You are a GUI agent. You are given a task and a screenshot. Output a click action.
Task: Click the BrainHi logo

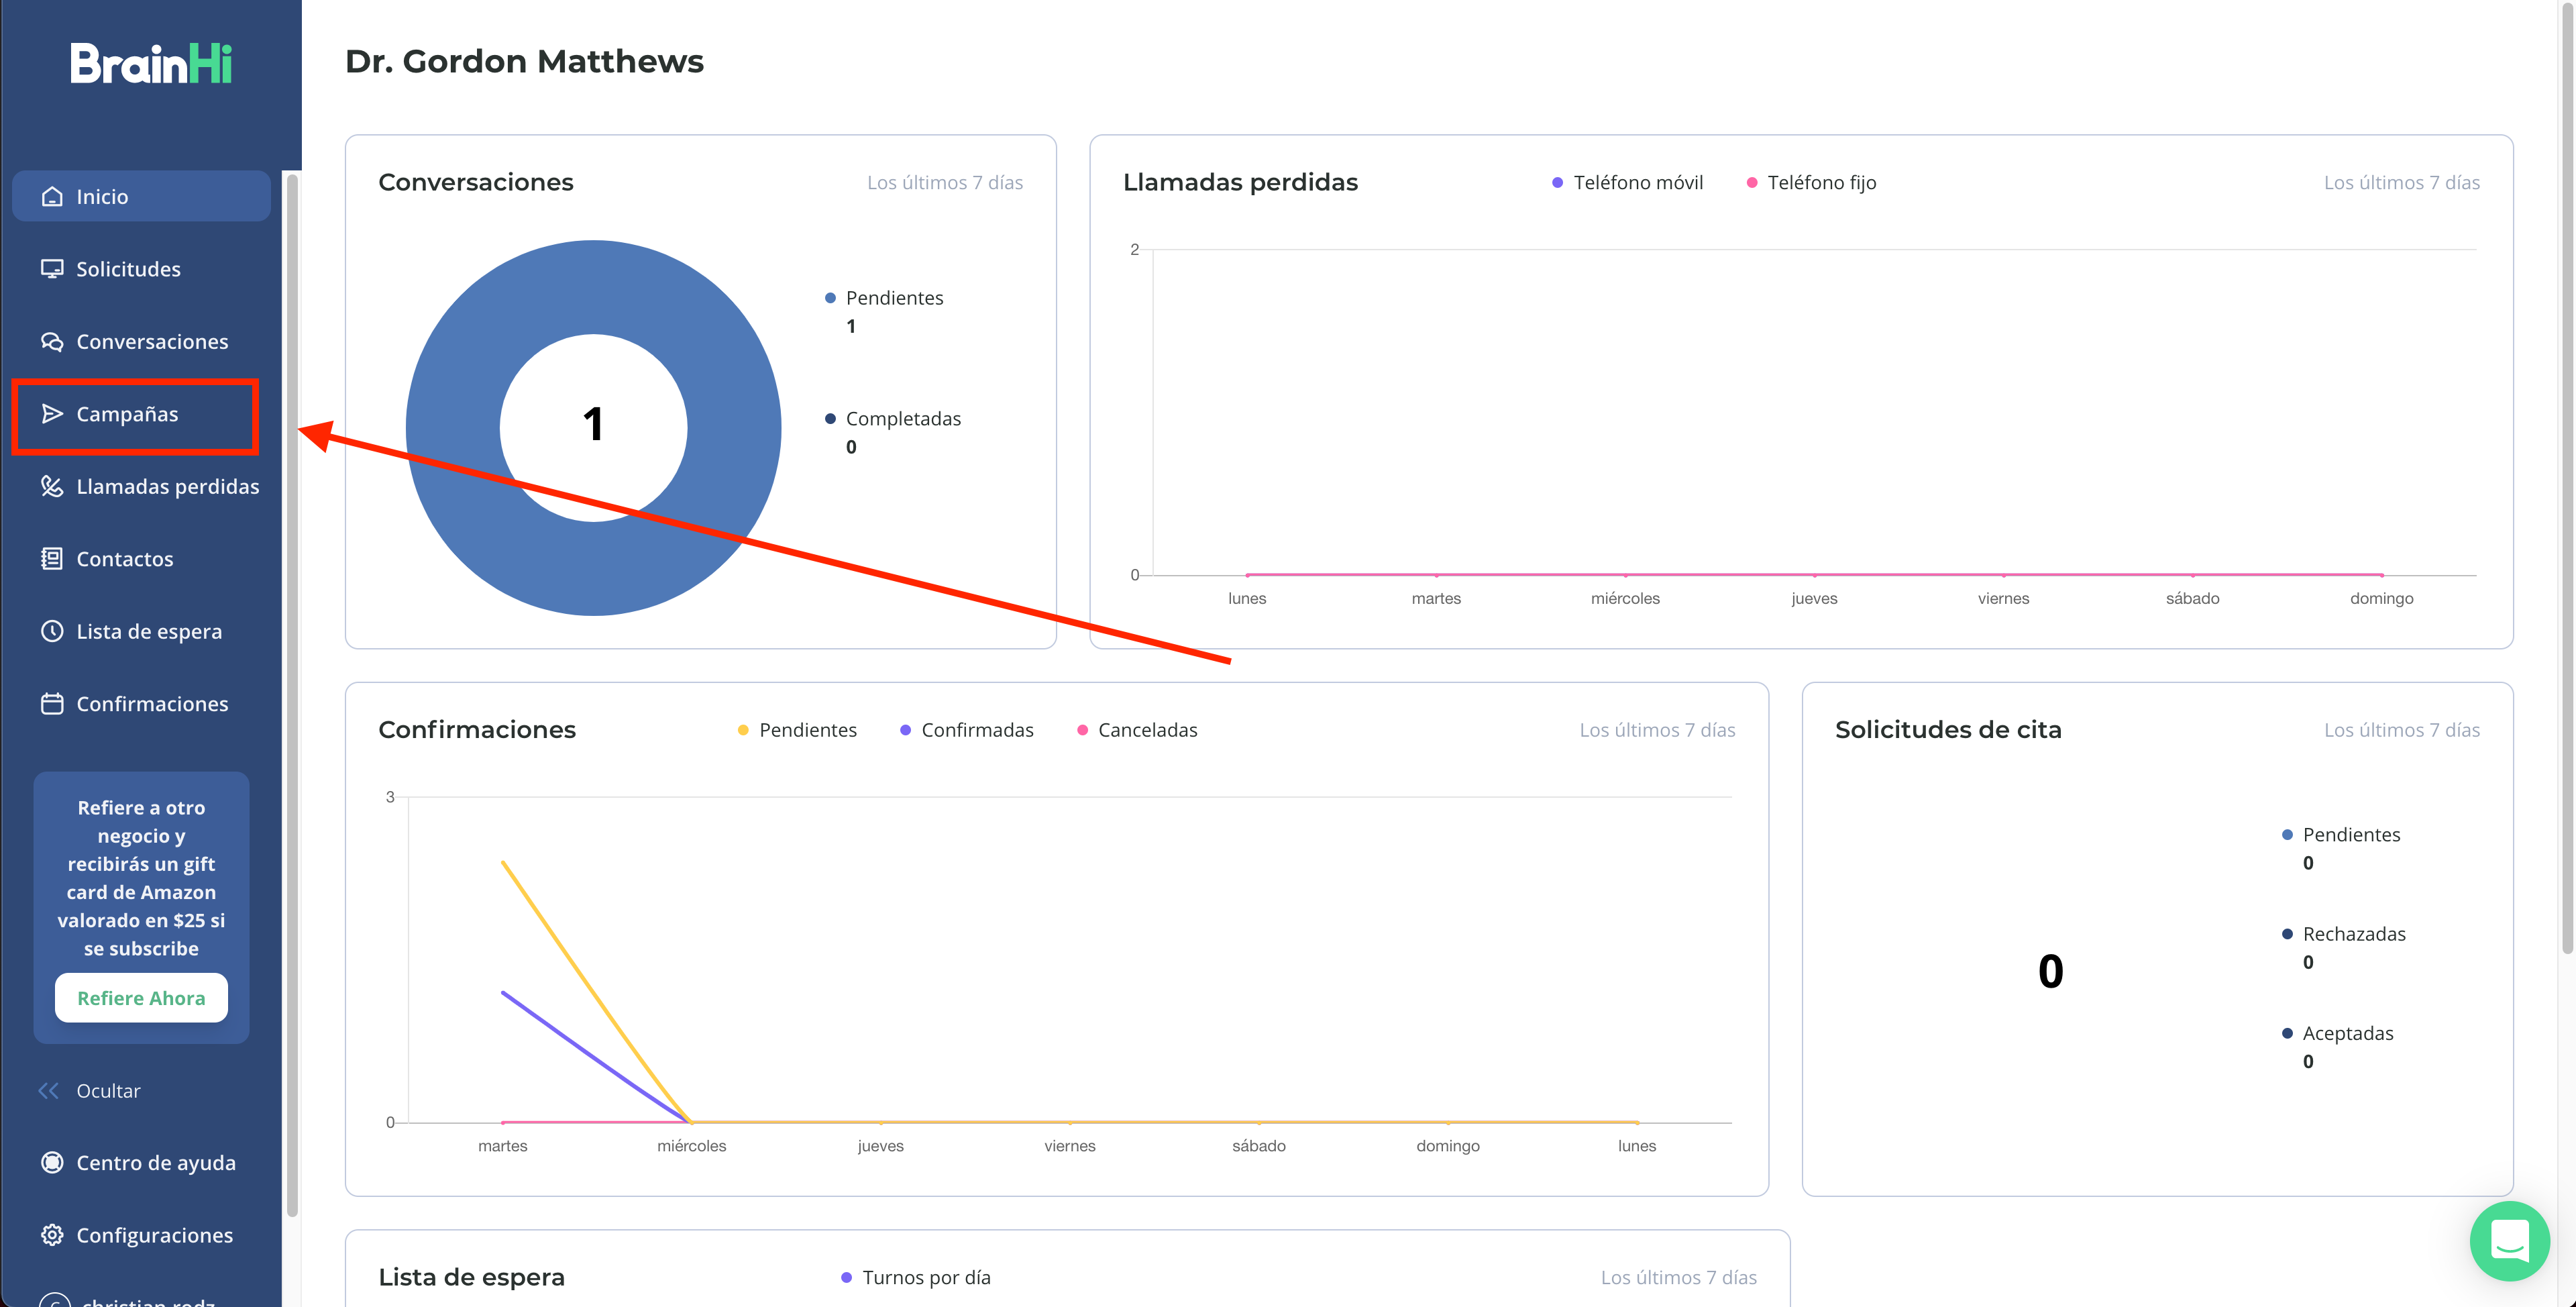[x=151, y=63]
